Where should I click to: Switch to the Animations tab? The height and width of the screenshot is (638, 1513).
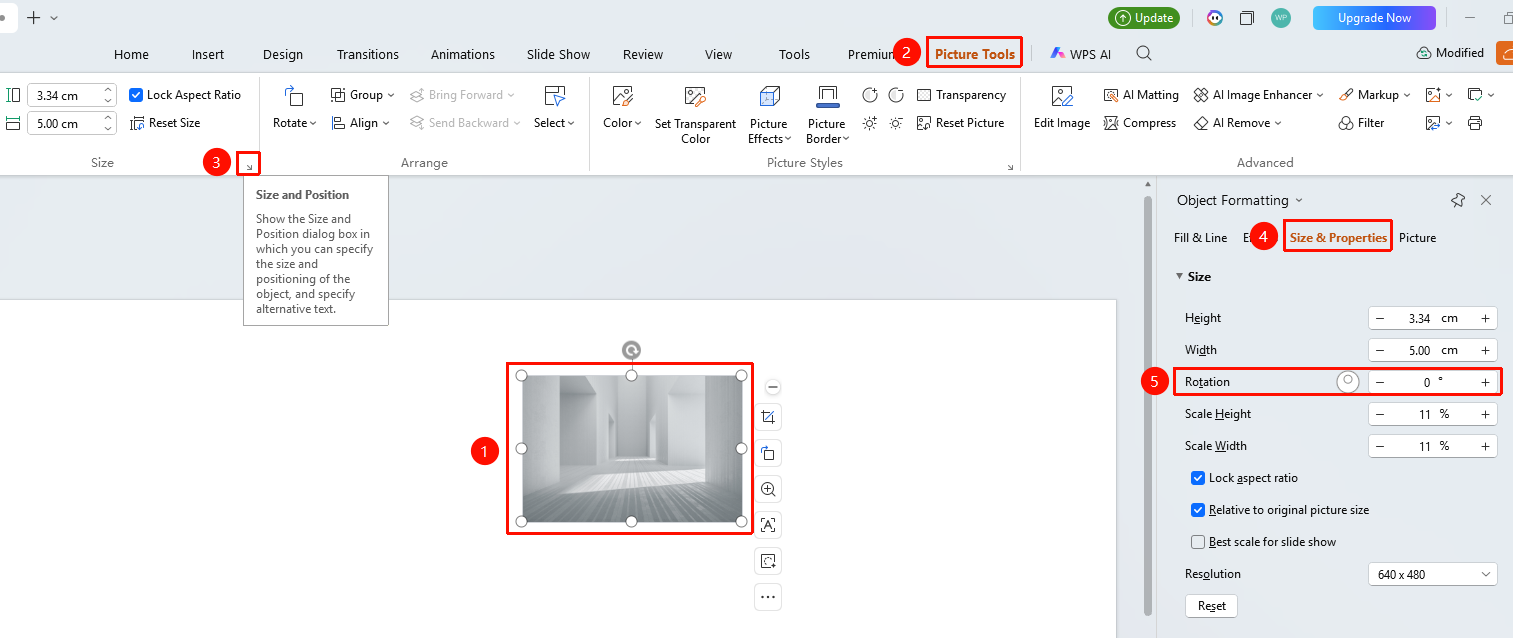pos(463,54)
